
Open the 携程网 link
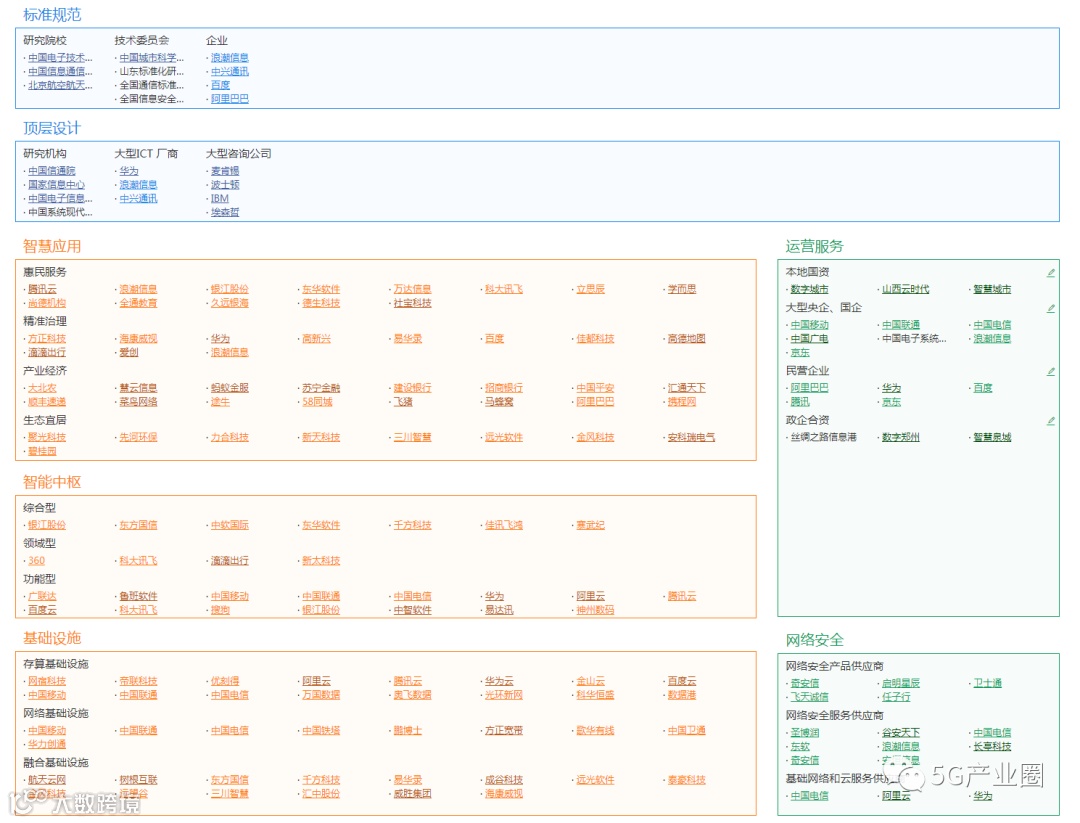click(682, 402)
